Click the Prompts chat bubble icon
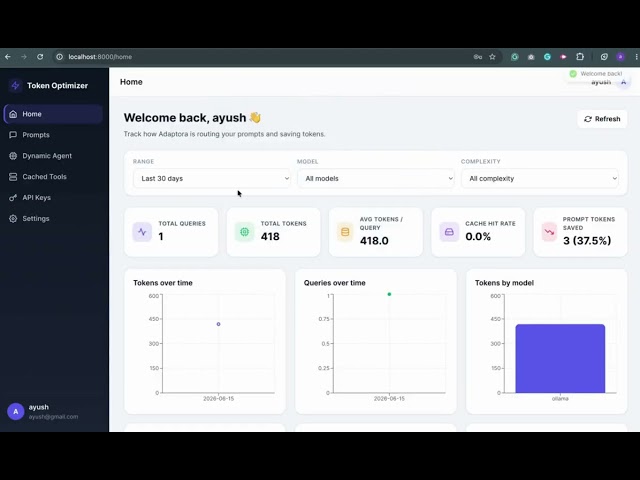The width and height of the screenshot is (640, 480). (13, 135)
